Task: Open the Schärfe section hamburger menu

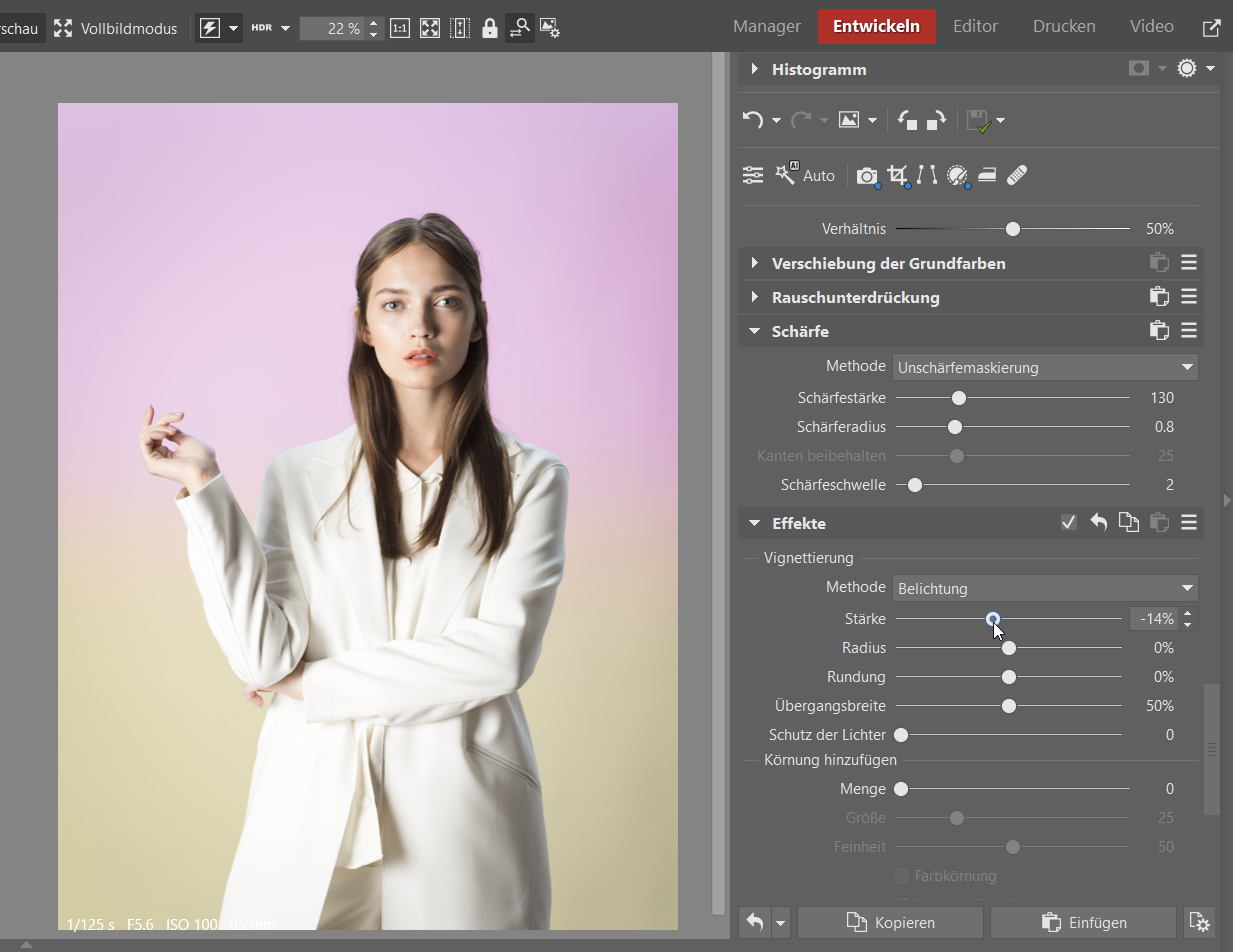Action: click(1189, 331)
